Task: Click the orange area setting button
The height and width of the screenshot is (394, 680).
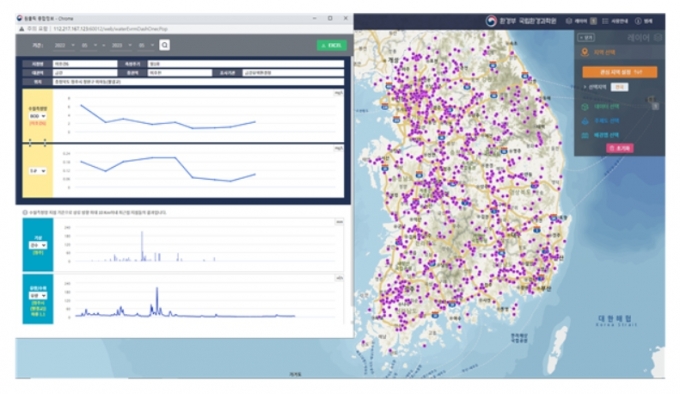Action: click(619, 72)
